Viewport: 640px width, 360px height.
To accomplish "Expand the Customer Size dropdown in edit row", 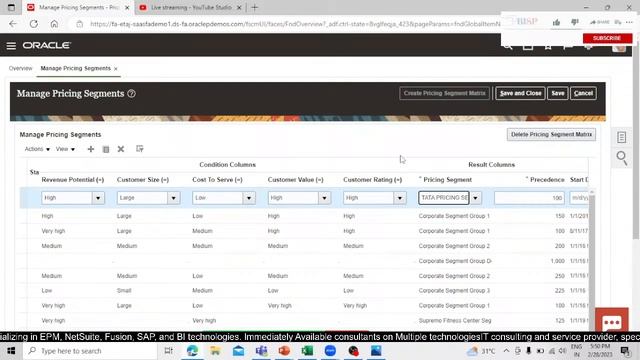I will click(173, 198).
